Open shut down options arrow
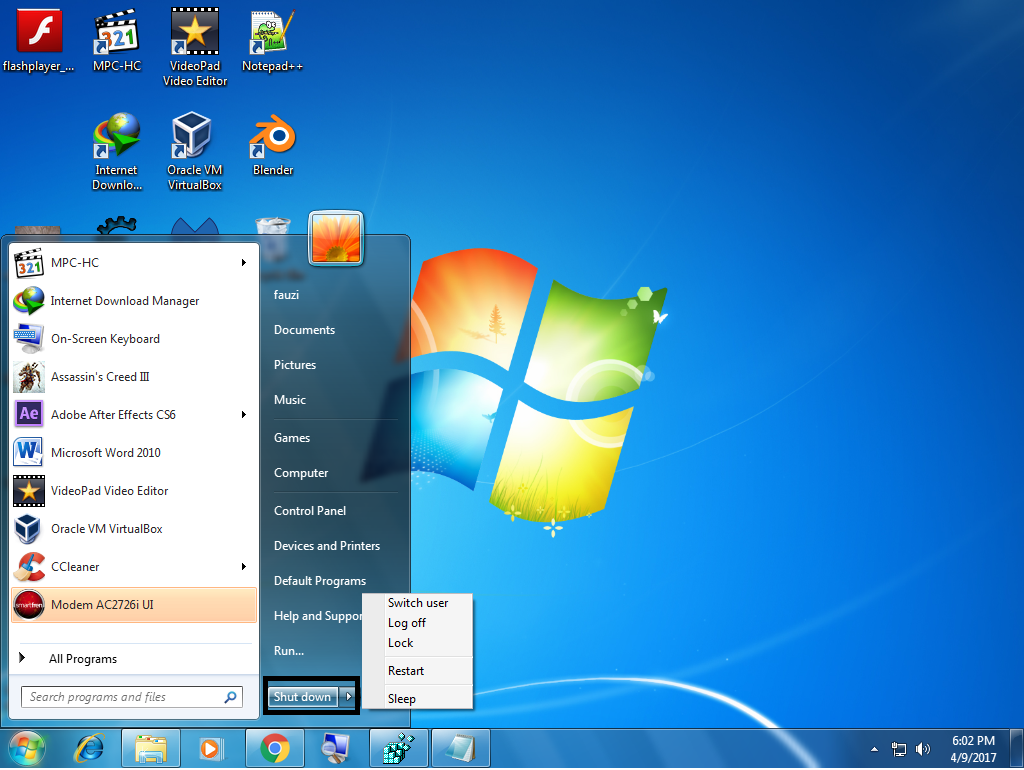 tap(349, 696)
